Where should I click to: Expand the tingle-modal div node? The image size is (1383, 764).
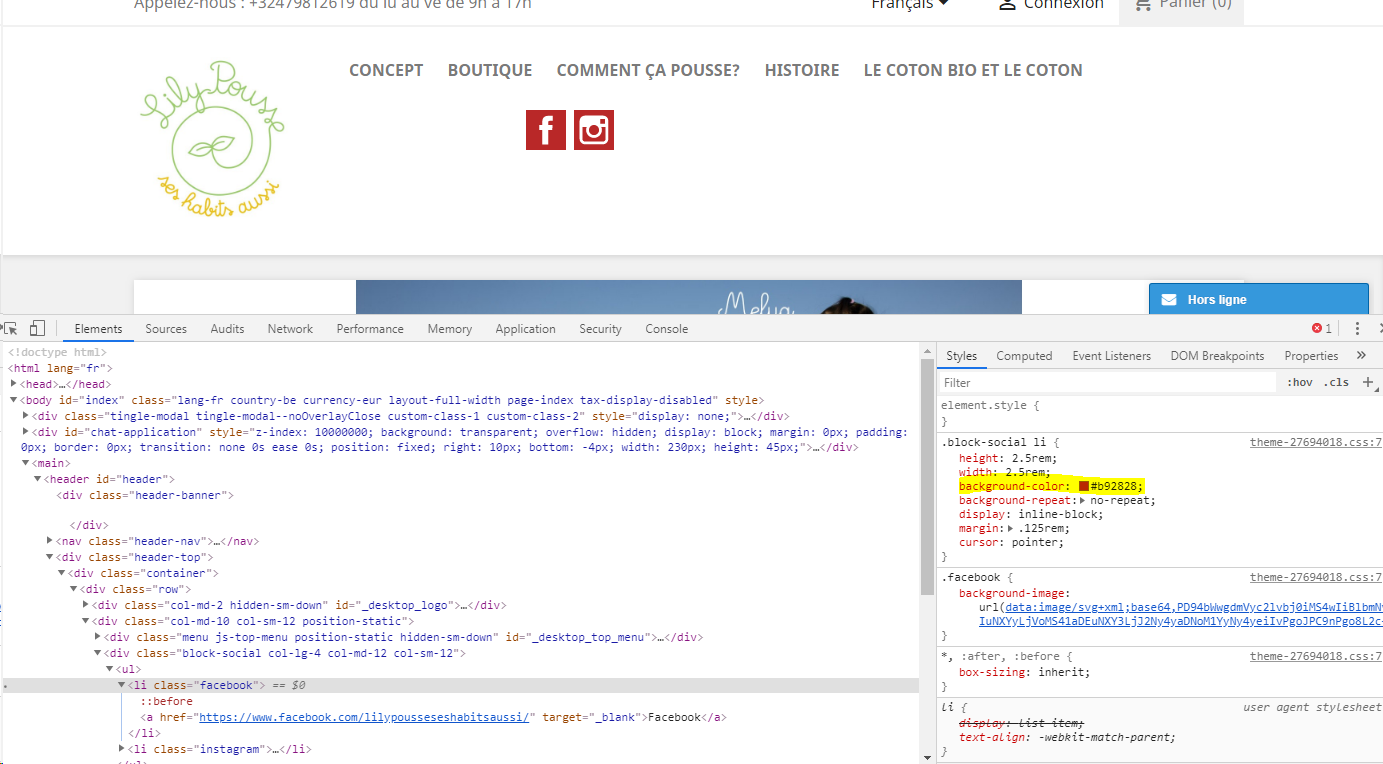[26, 416]
